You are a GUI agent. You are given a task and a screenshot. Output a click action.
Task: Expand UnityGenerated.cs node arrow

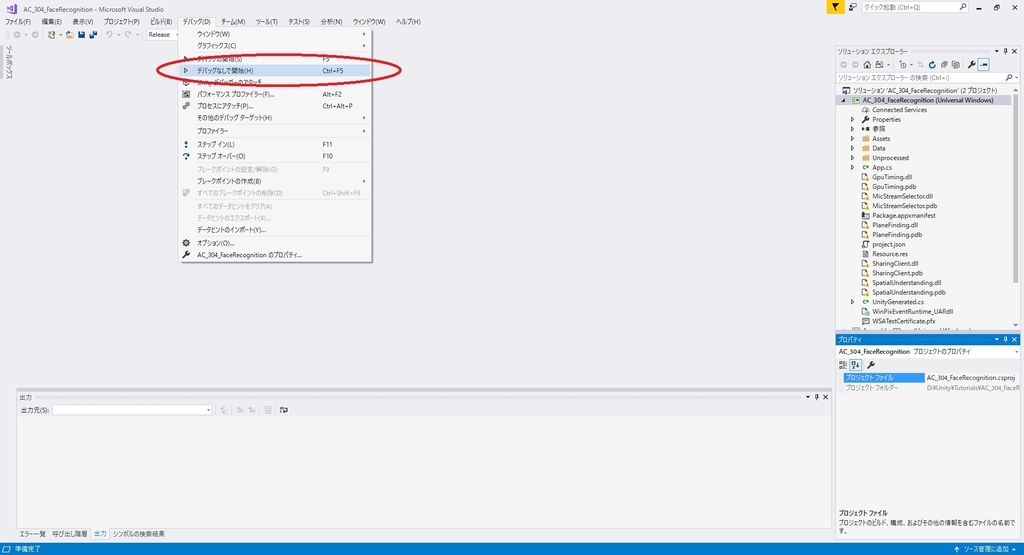[852, 302]
